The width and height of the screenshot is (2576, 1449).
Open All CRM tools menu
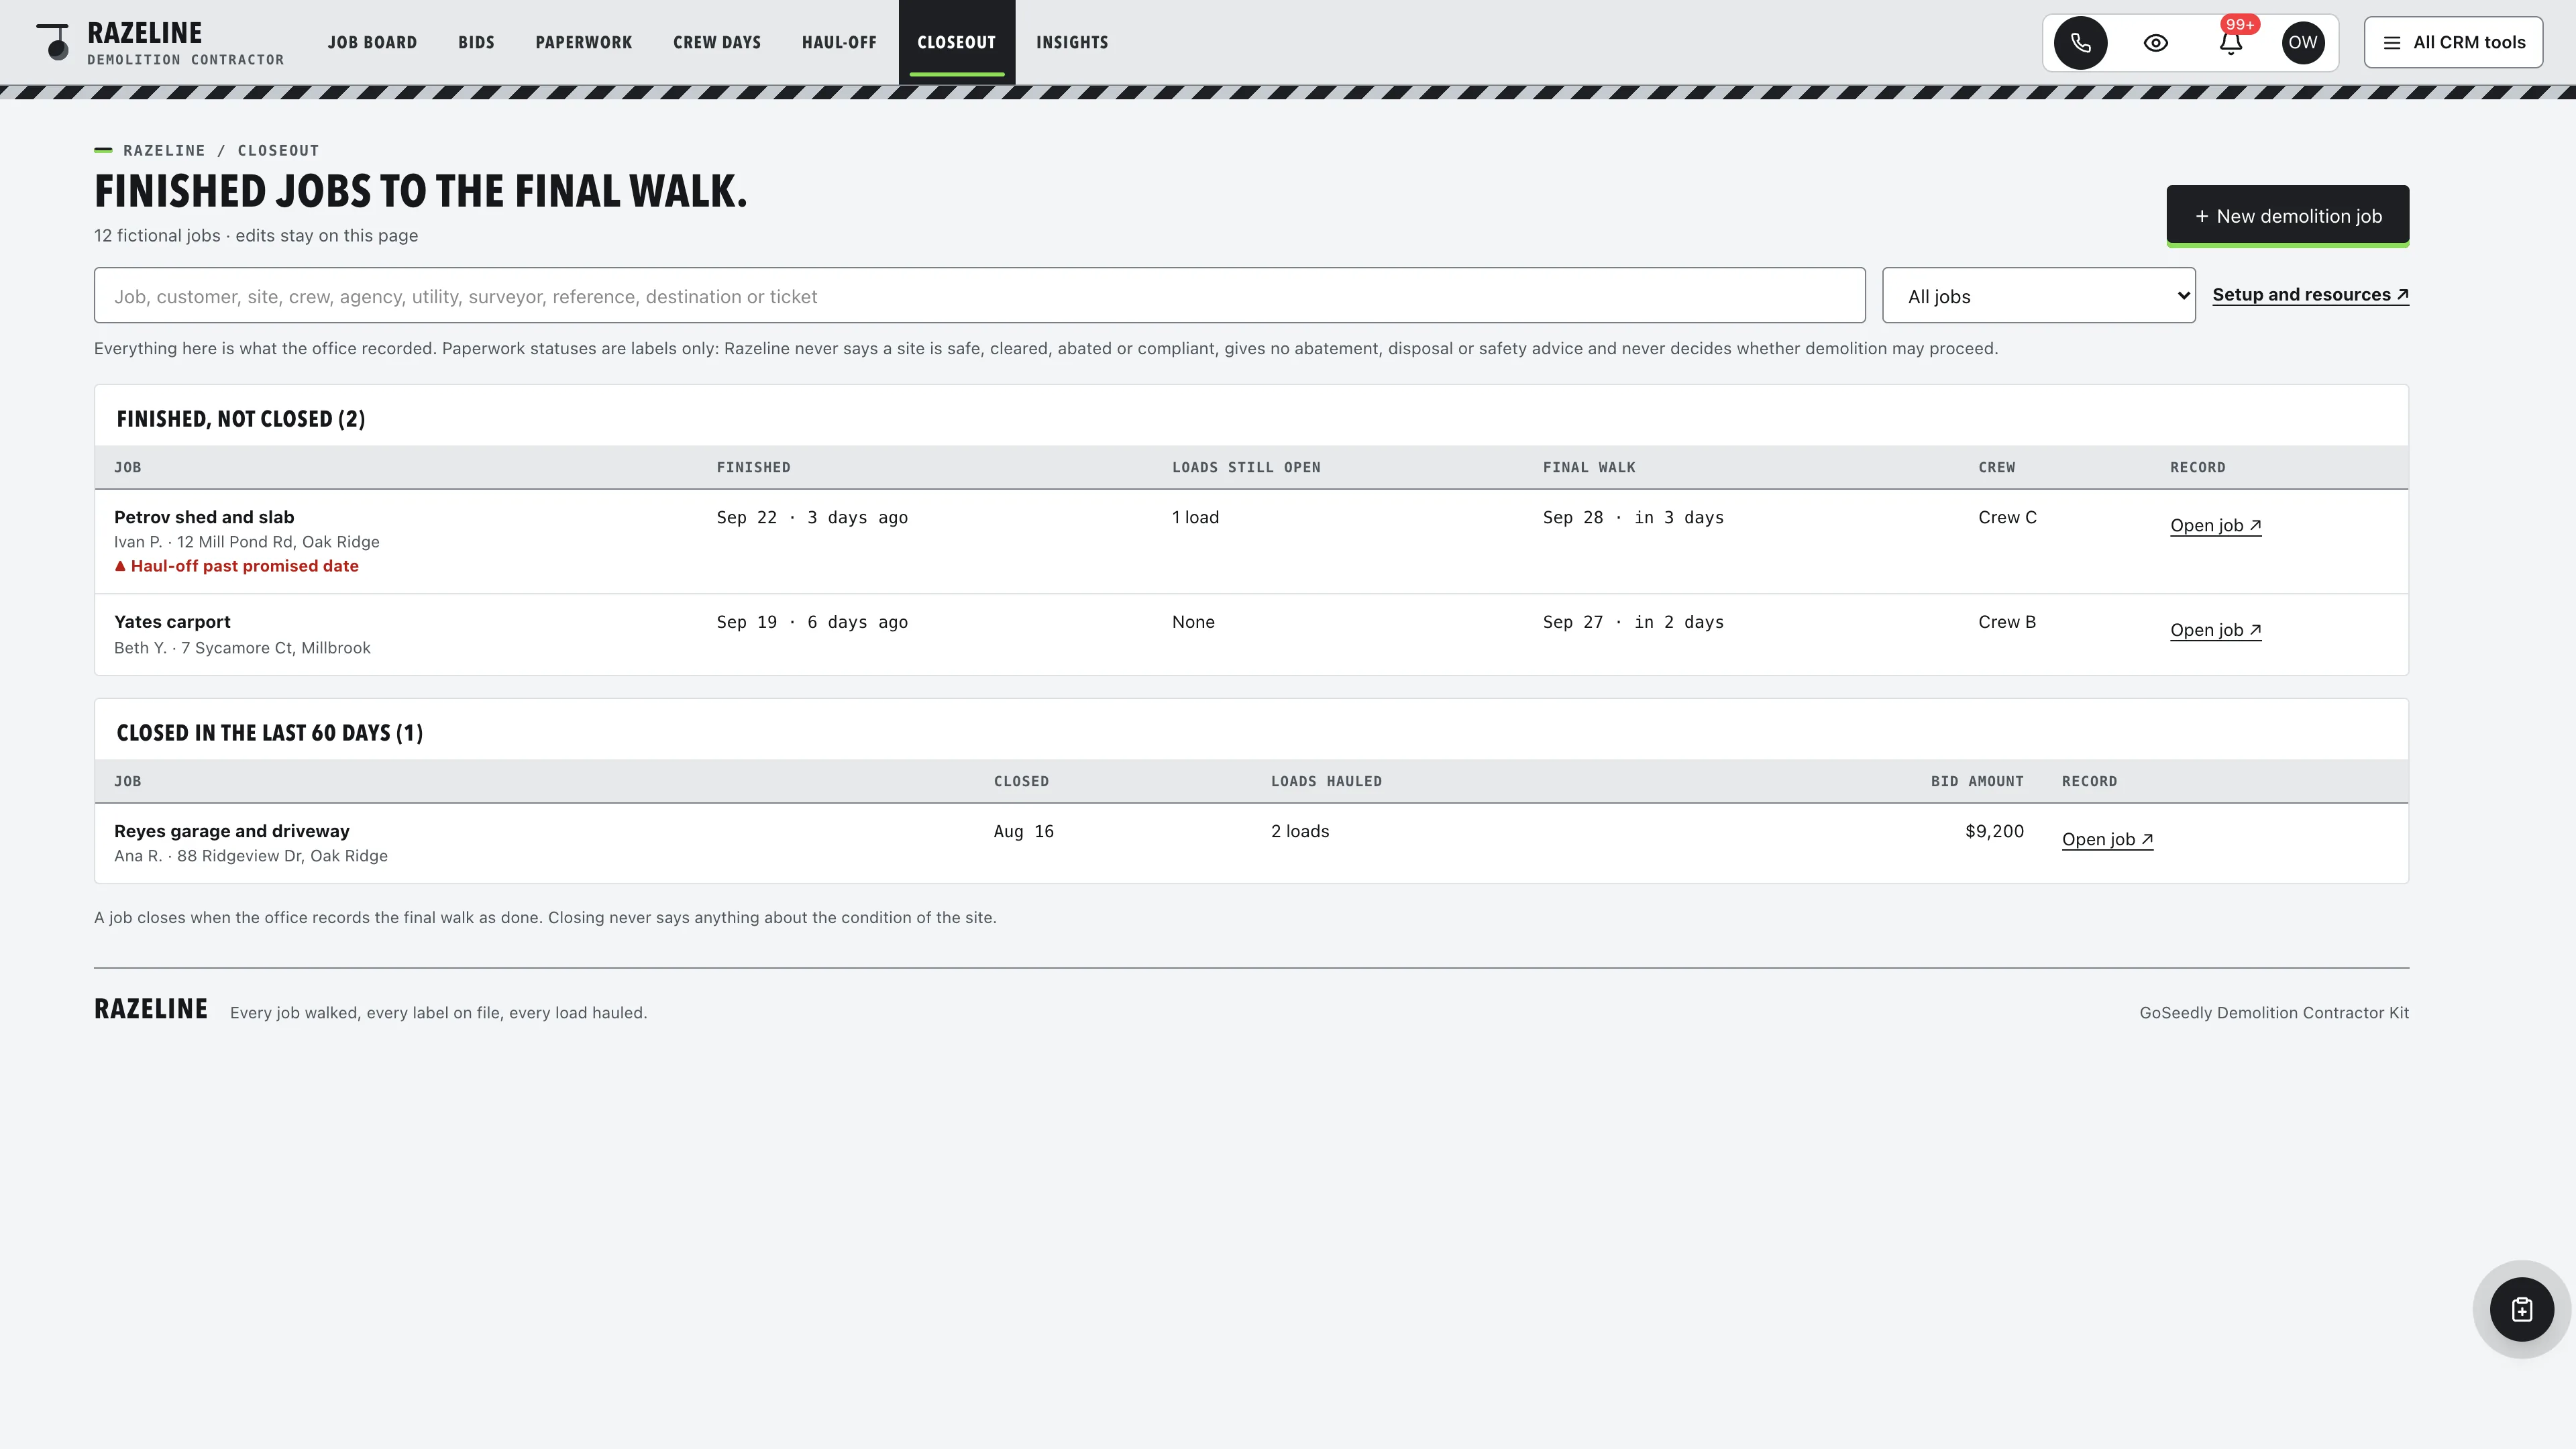coord(2453,43)
